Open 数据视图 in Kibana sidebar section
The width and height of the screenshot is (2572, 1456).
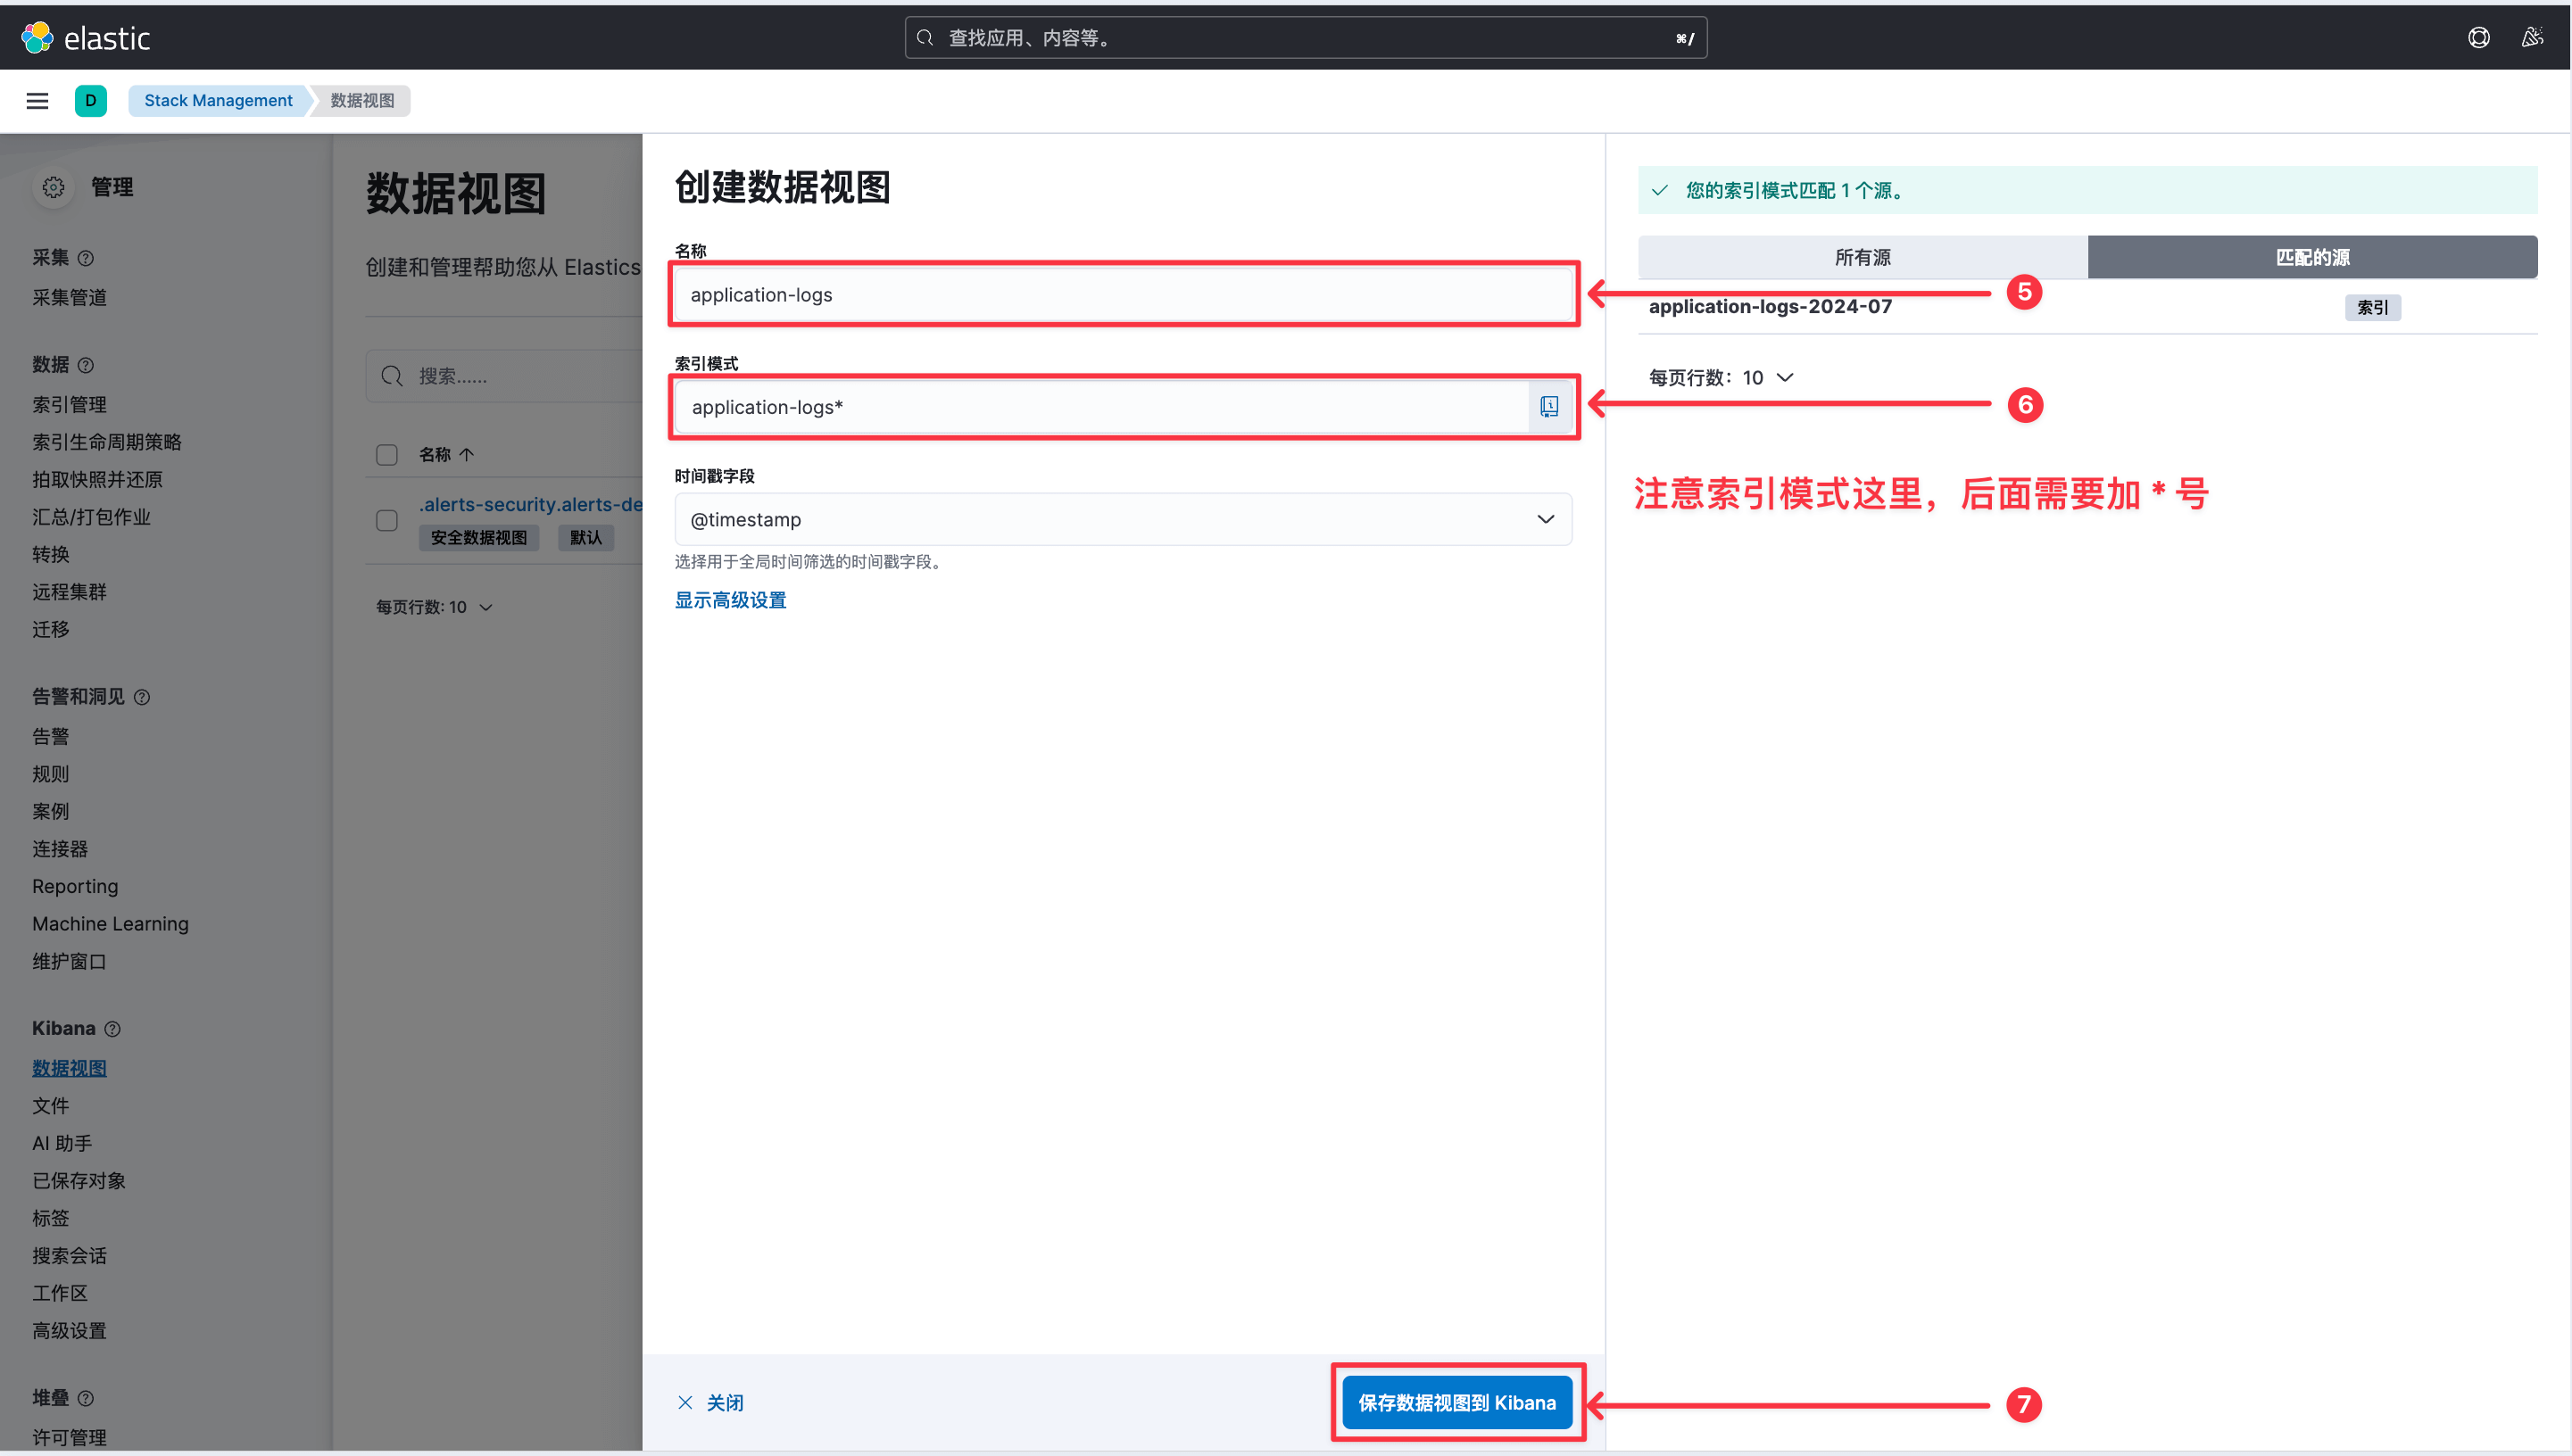(x=69, y=1068)
